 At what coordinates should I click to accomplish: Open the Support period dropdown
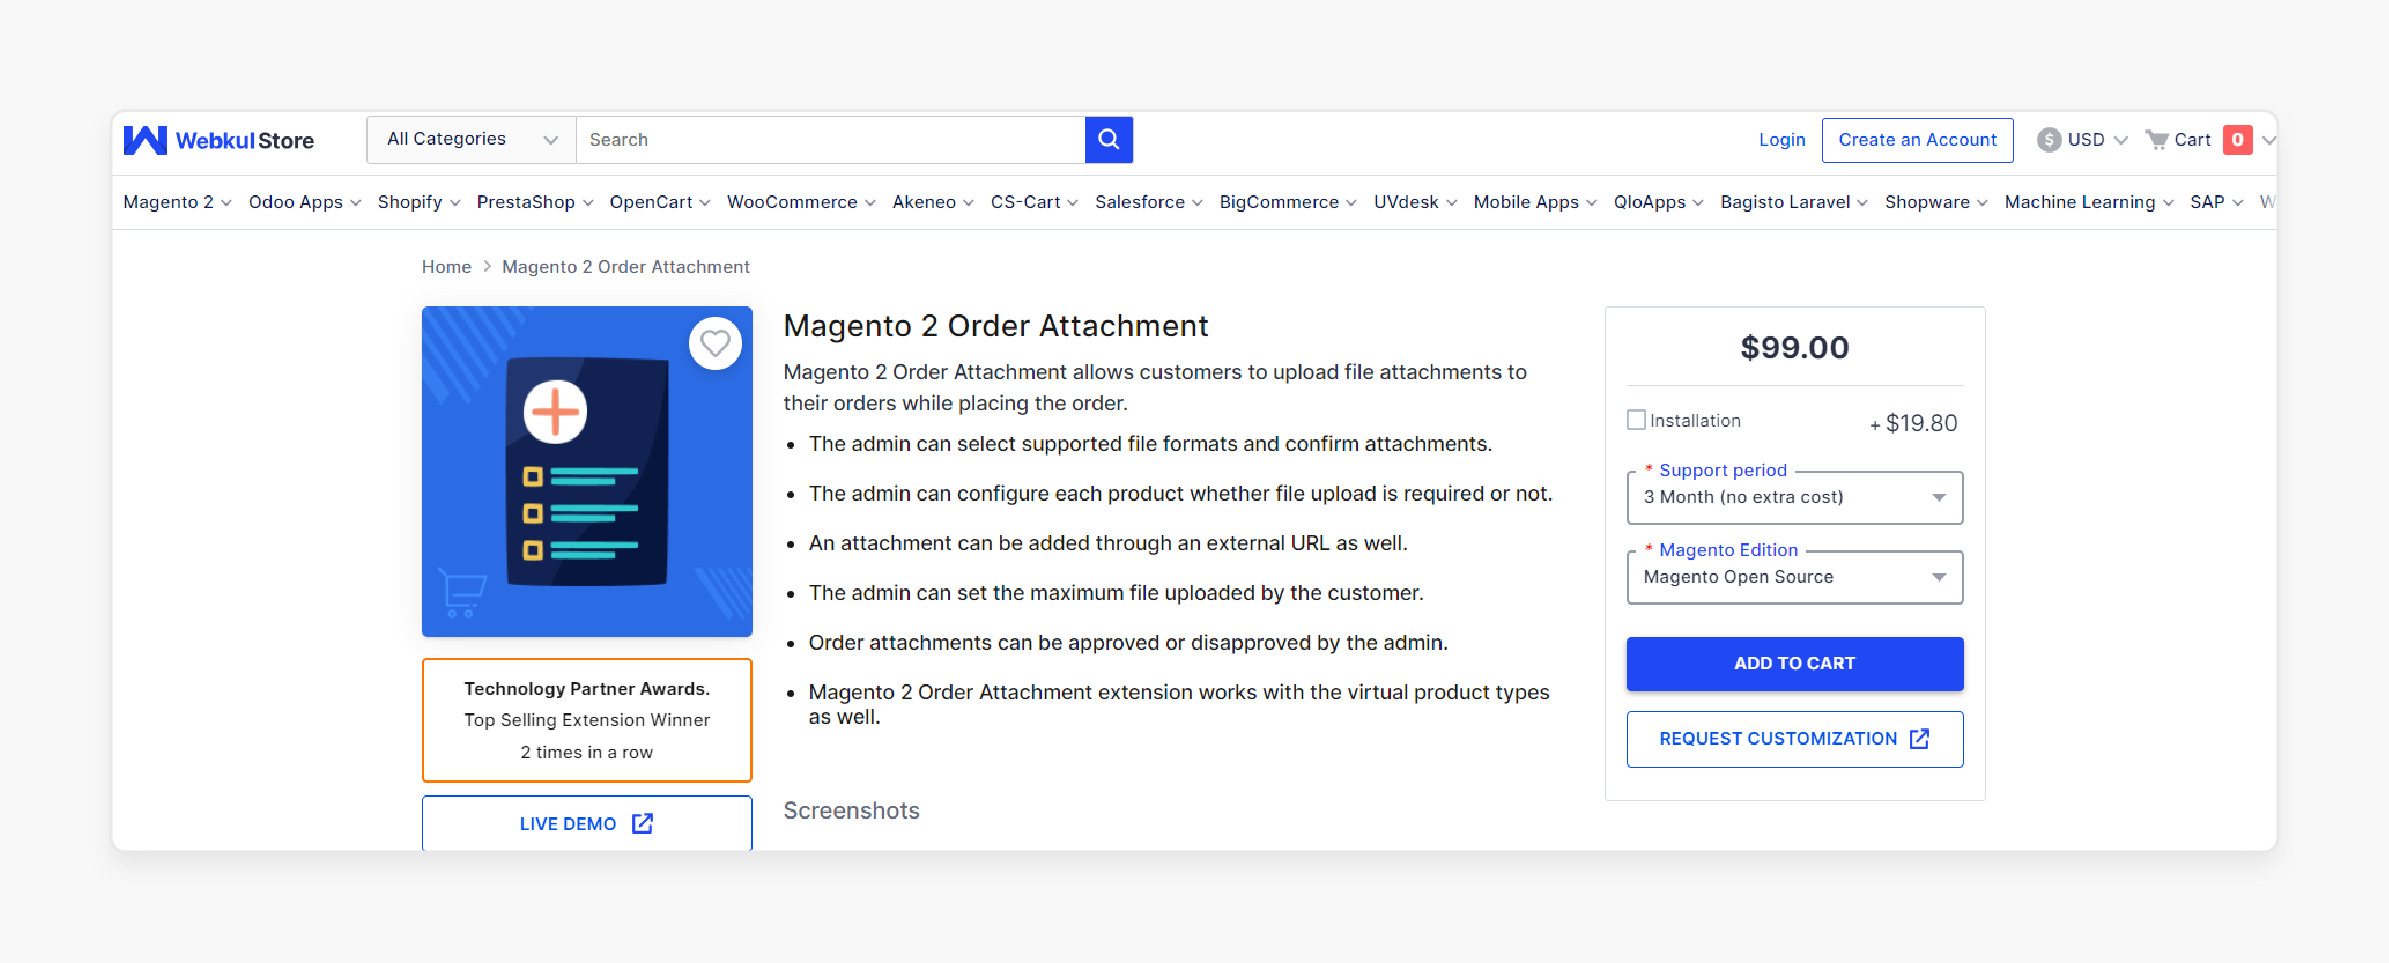[1795, 498]
